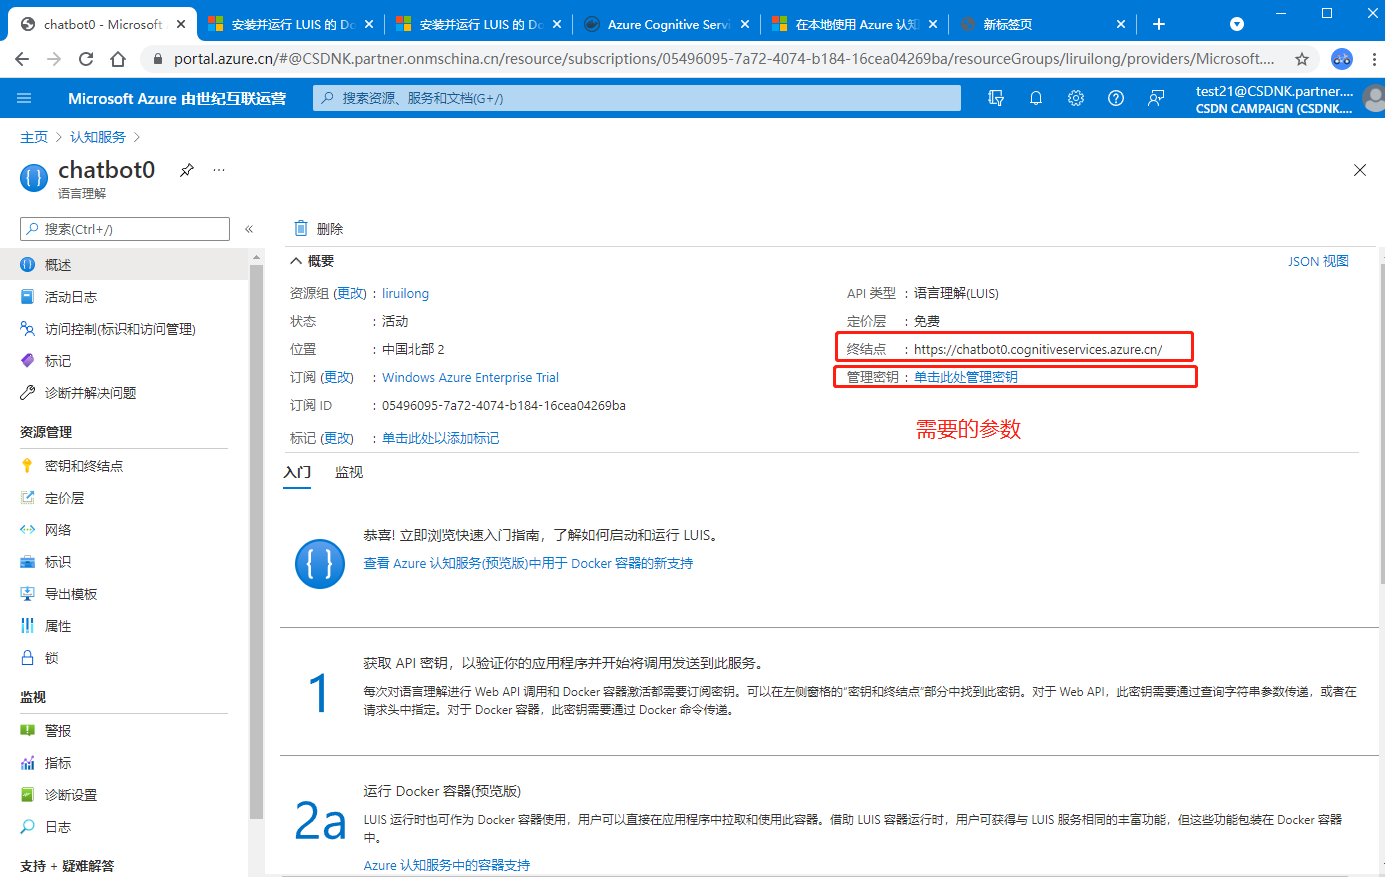Click the 导出模板 sidebar icon
This screenshot has height=877, width=1385.
tap(28, 594)
